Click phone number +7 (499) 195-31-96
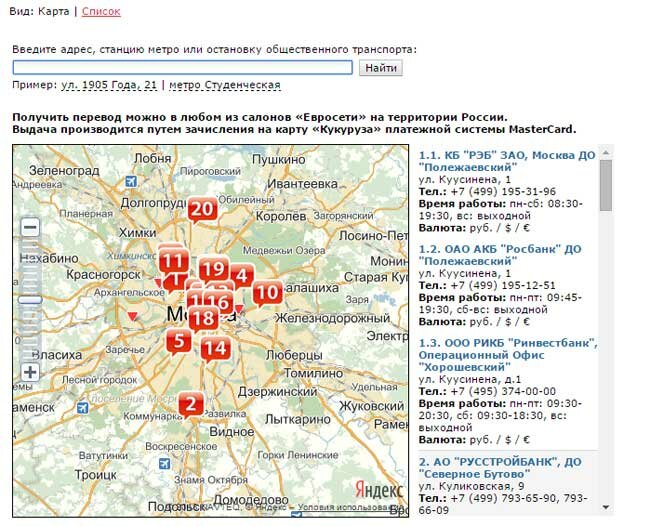Image resolution: width=650 pixels, height=526 pixels. 503,191
